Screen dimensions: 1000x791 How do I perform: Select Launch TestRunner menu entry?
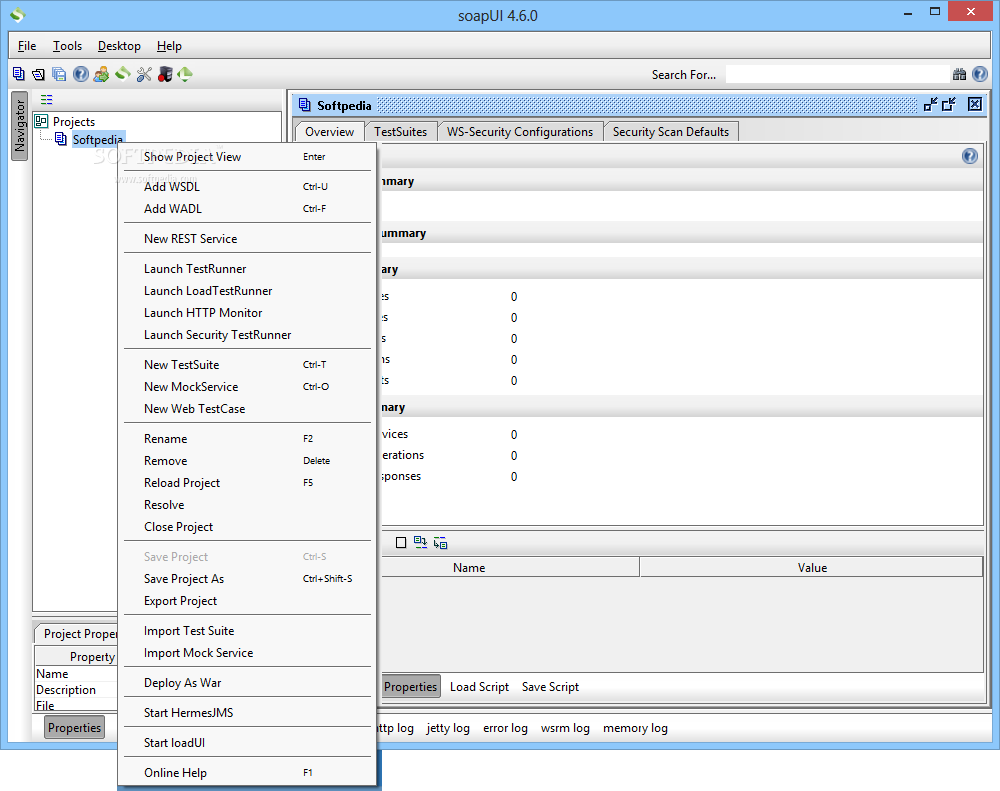(x=247, y=269)
